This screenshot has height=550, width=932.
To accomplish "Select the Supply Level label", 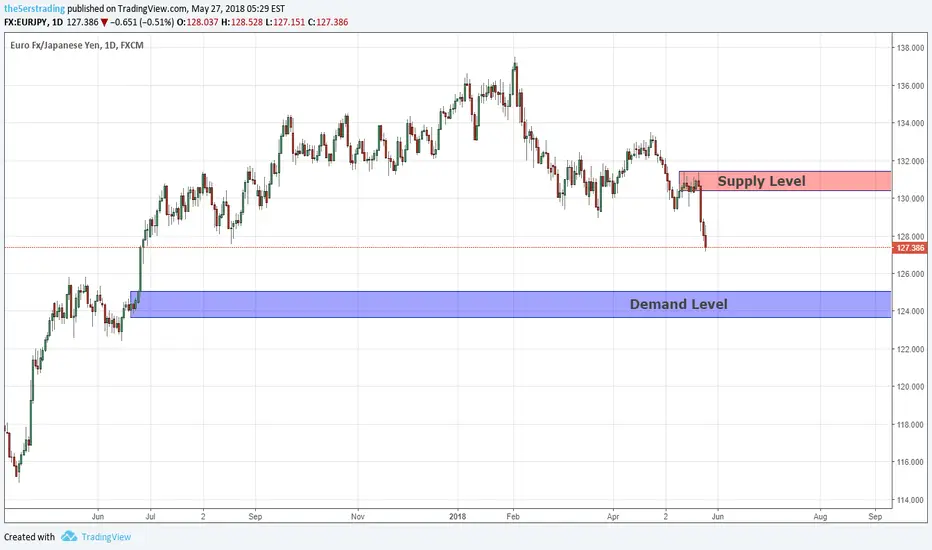I will (x=761, y=181).
